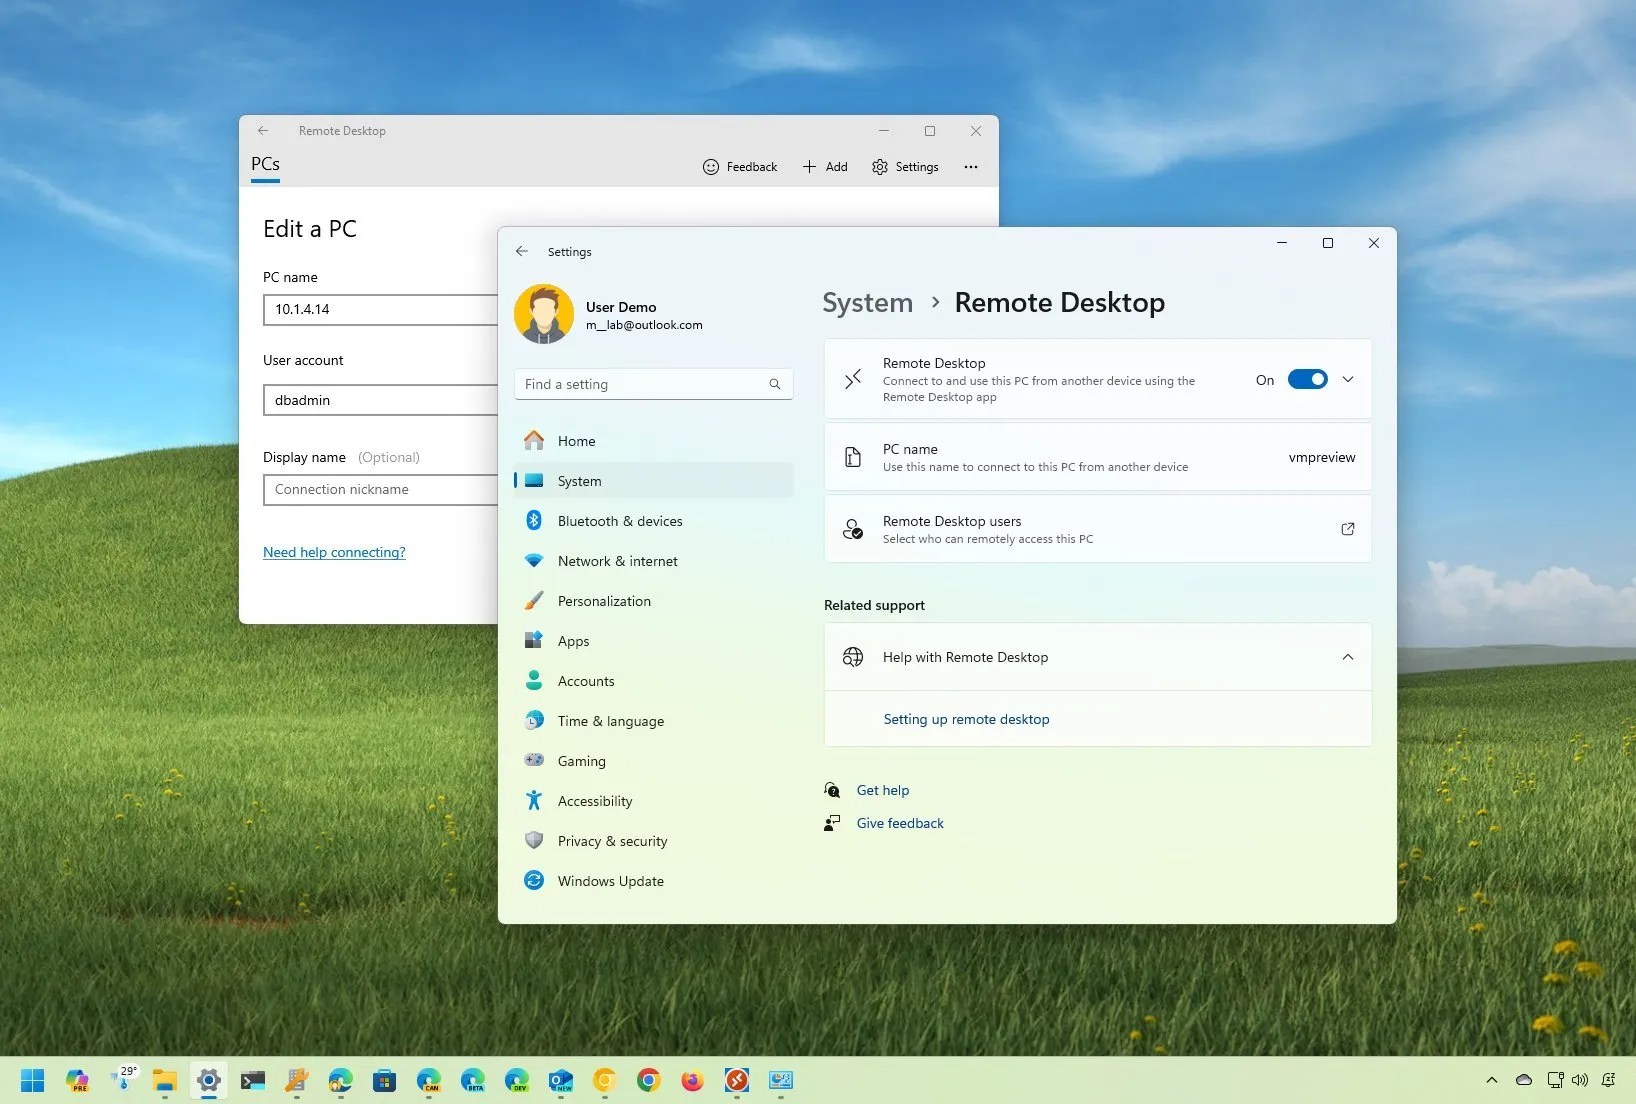Open Bluetooth & devices settings
Image resolution: width=1636 pixels, height=1104 pixels.
point(620,520)
